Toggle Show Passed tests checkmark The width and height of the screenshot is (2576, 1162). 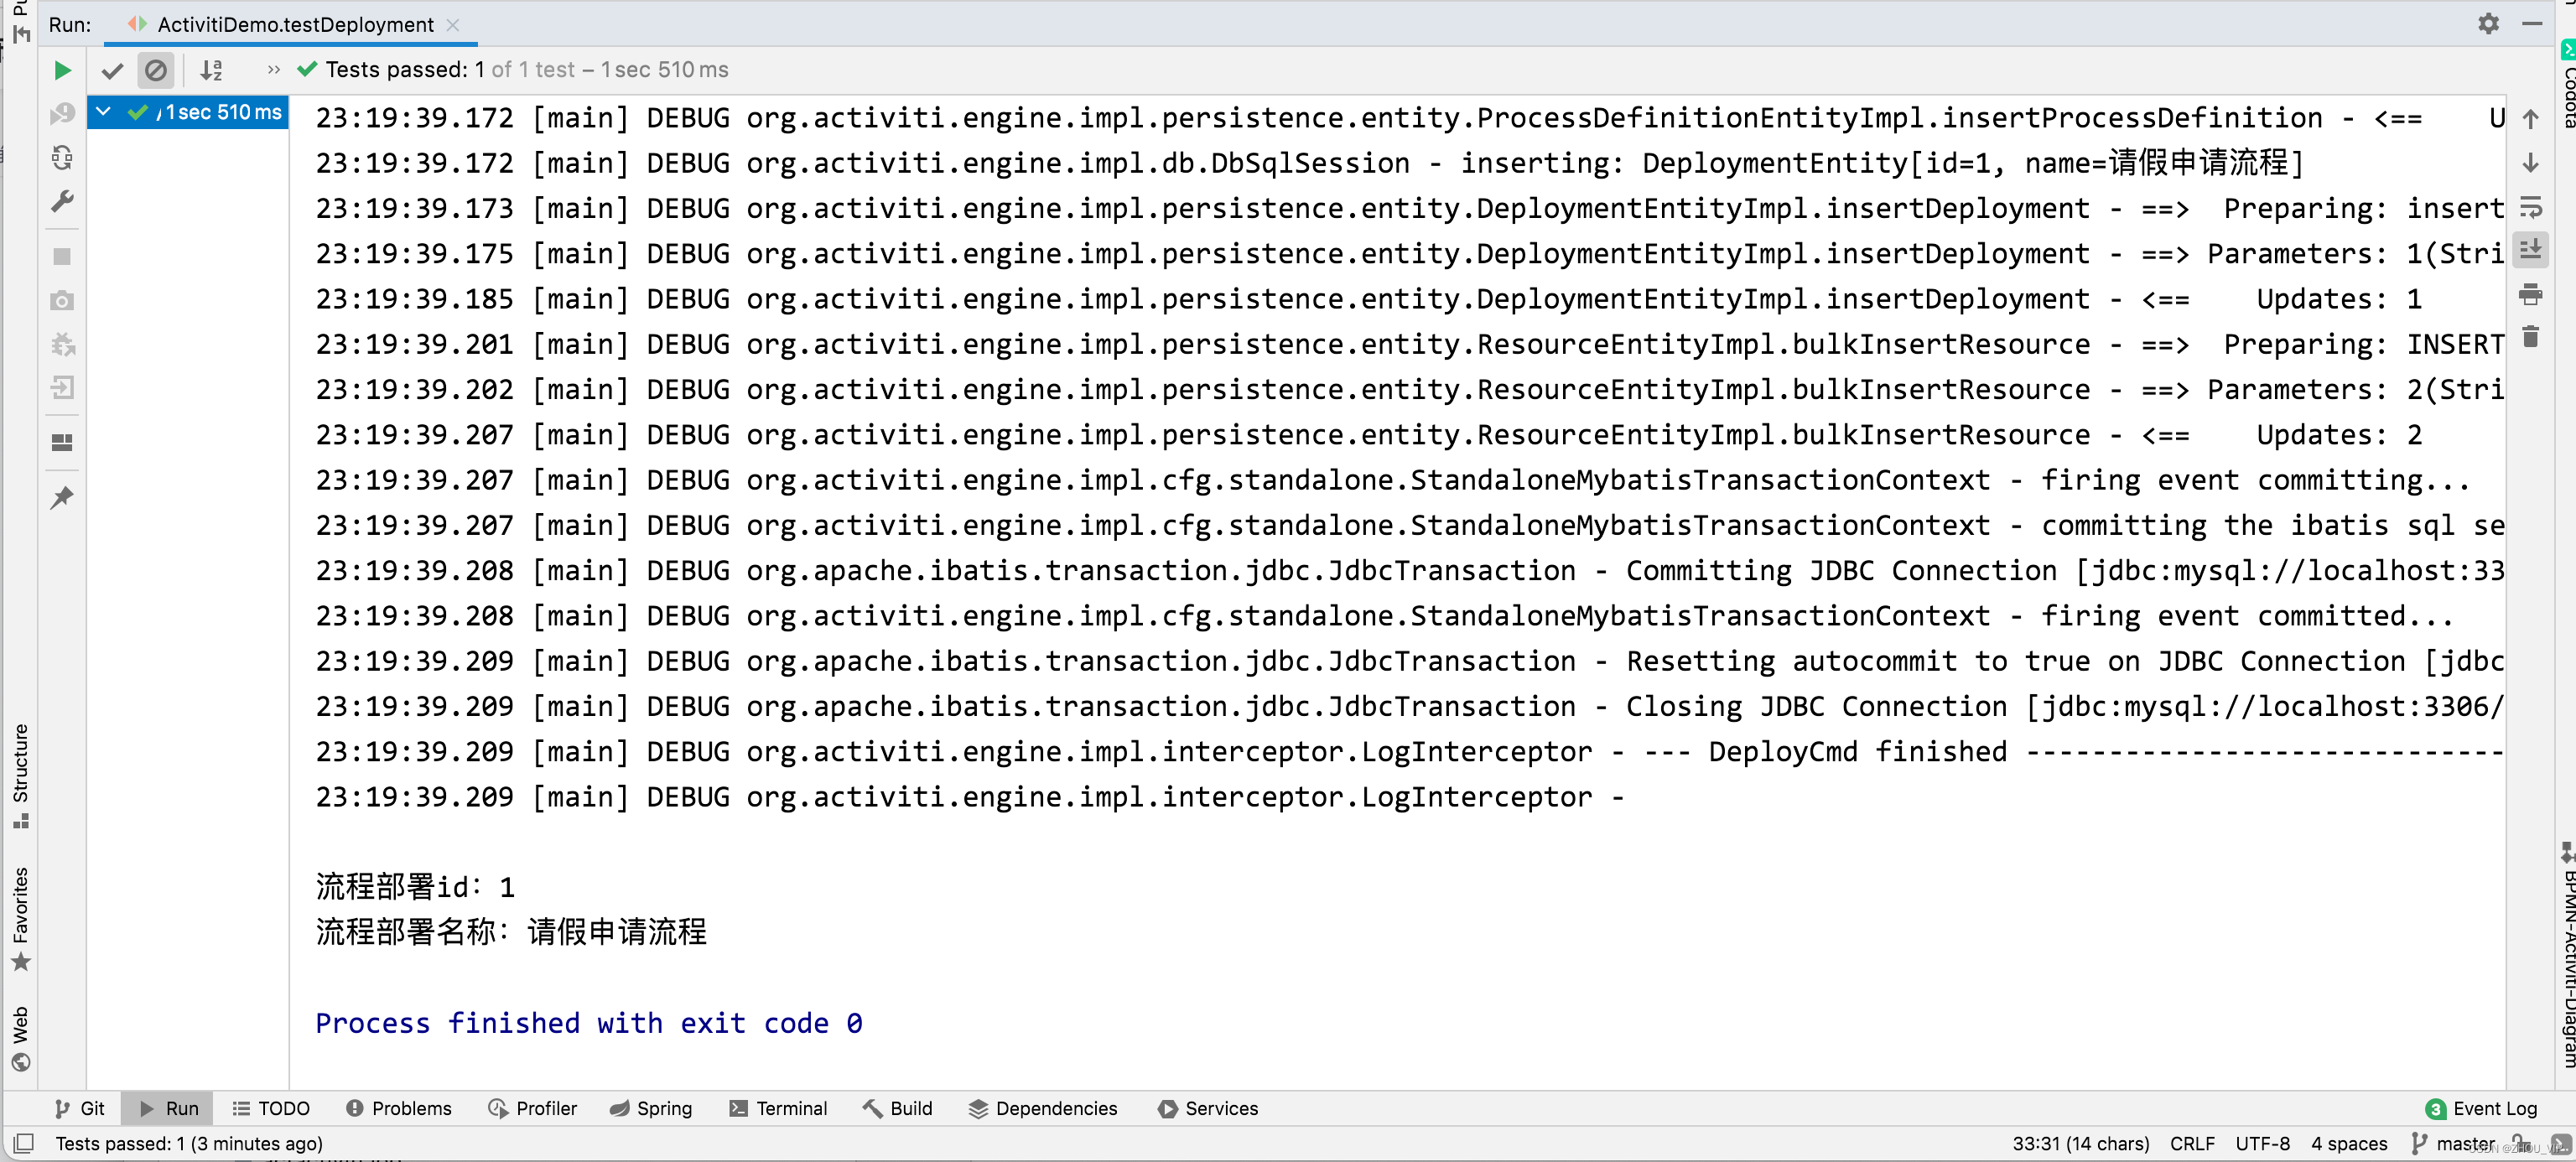point(112,70)
